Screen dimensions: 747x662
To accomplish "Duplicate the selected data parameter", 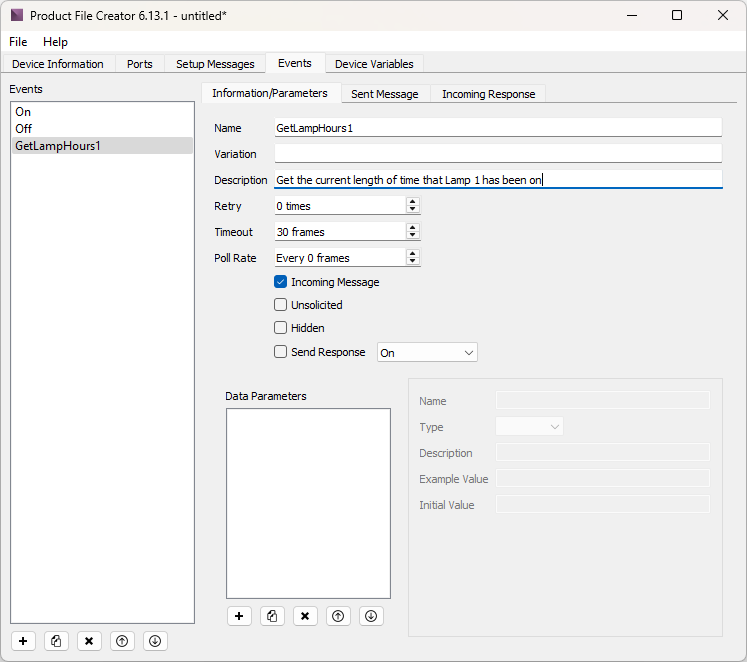I will point(272,616).
